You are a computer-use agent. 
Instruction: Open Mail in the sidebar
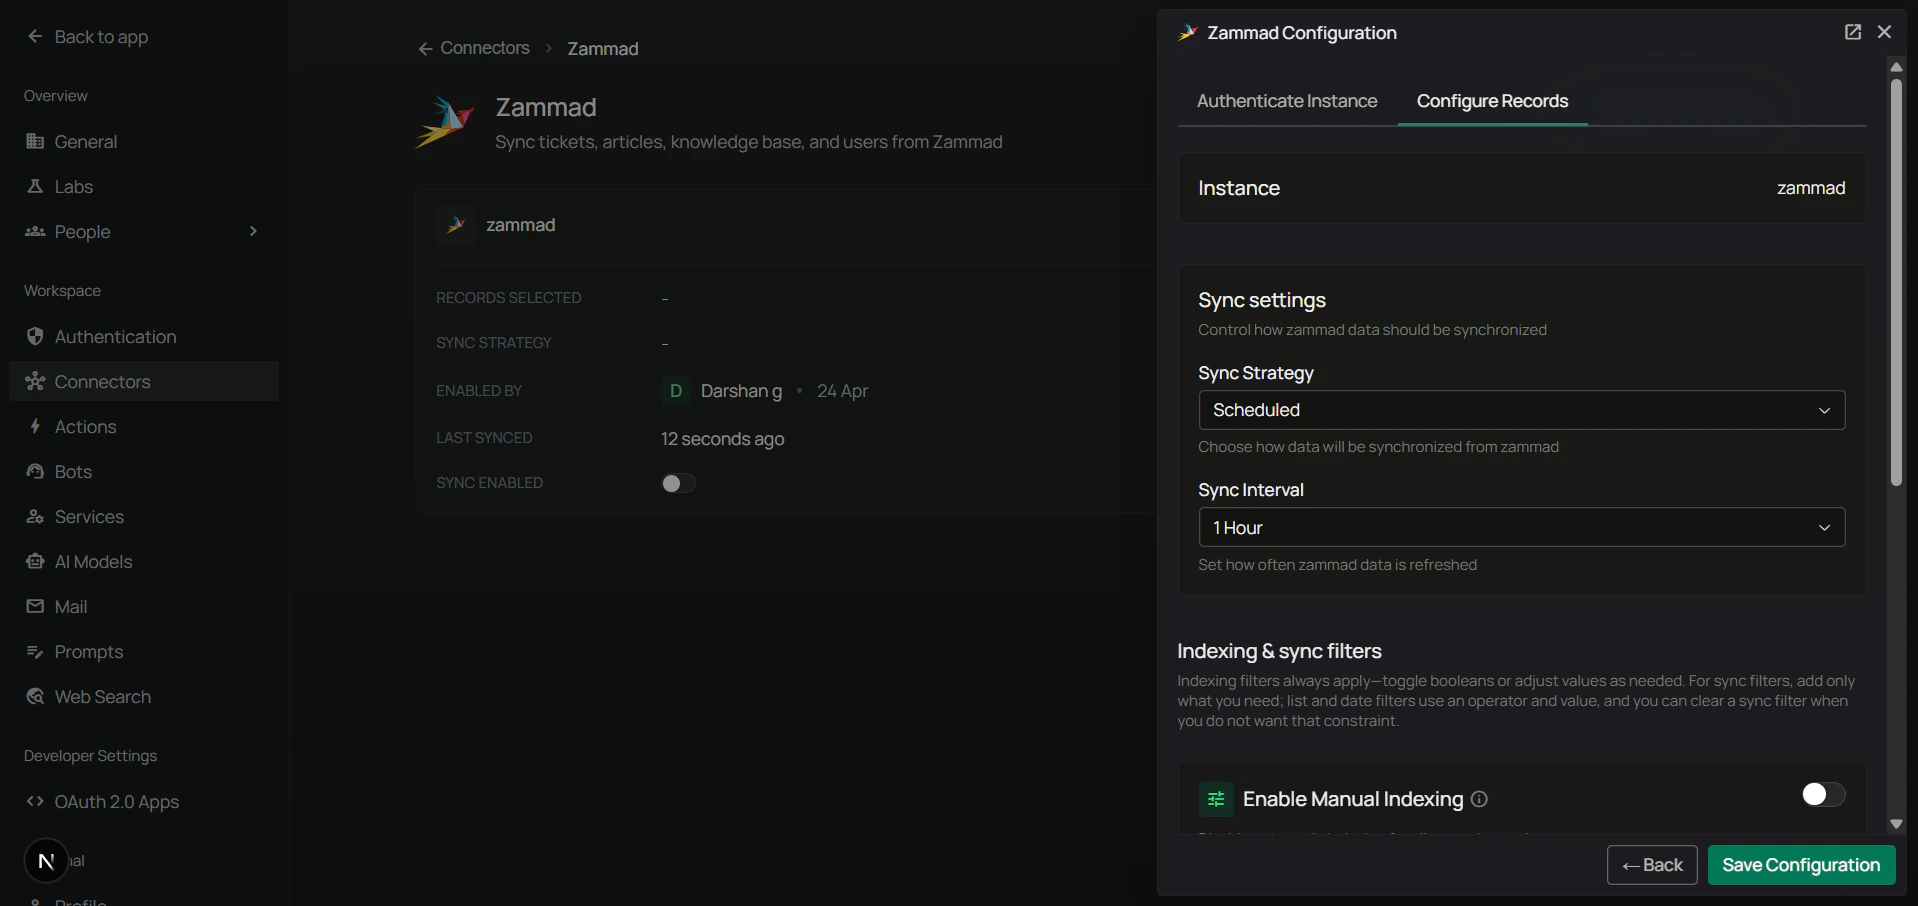tap(144, 606)
